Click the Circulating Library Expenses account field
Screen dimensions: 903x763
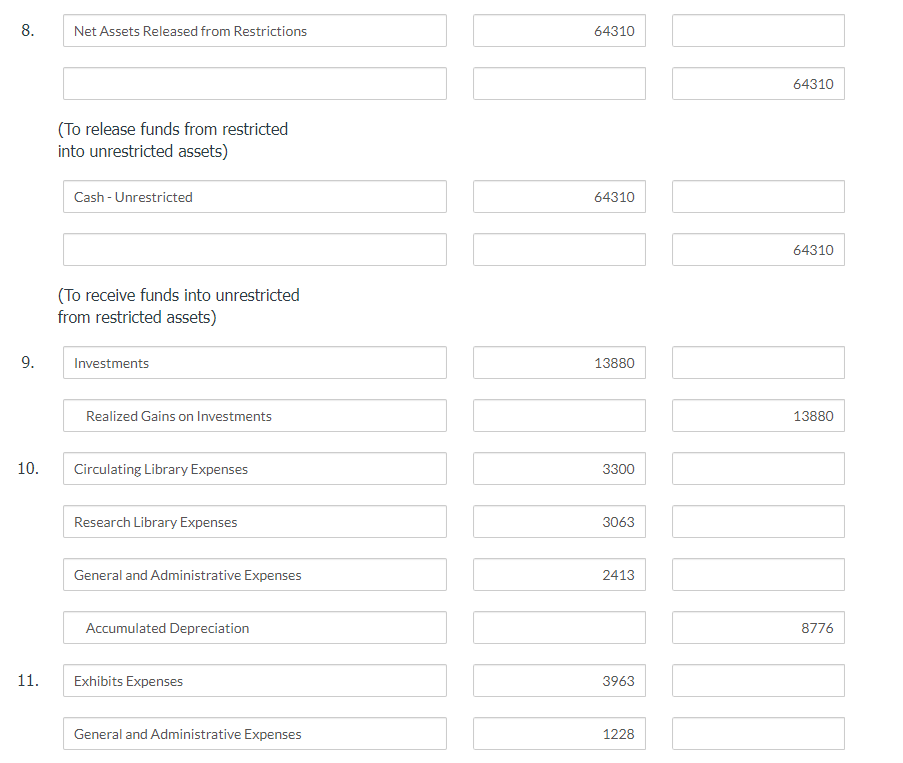pyautogui.click(x=253, y=468)
